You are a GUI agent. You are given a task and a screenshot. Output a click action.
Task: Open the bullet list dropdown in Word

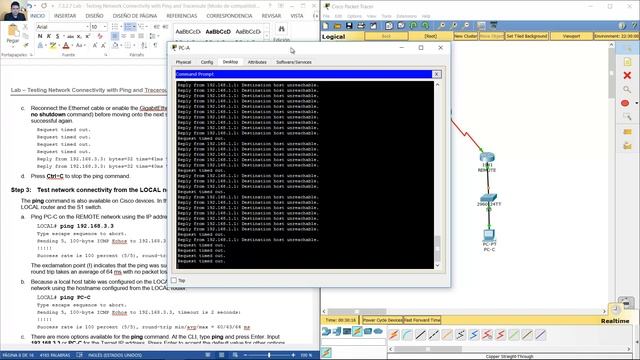tap(121, 27)
